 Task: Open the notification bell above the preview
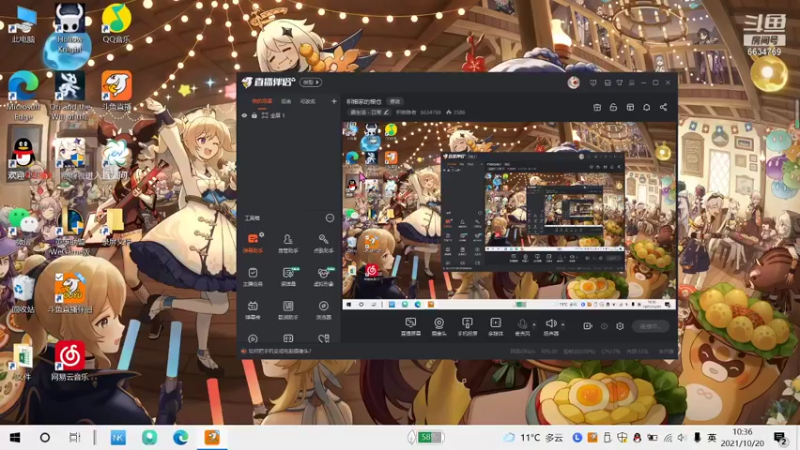[646, 107]
